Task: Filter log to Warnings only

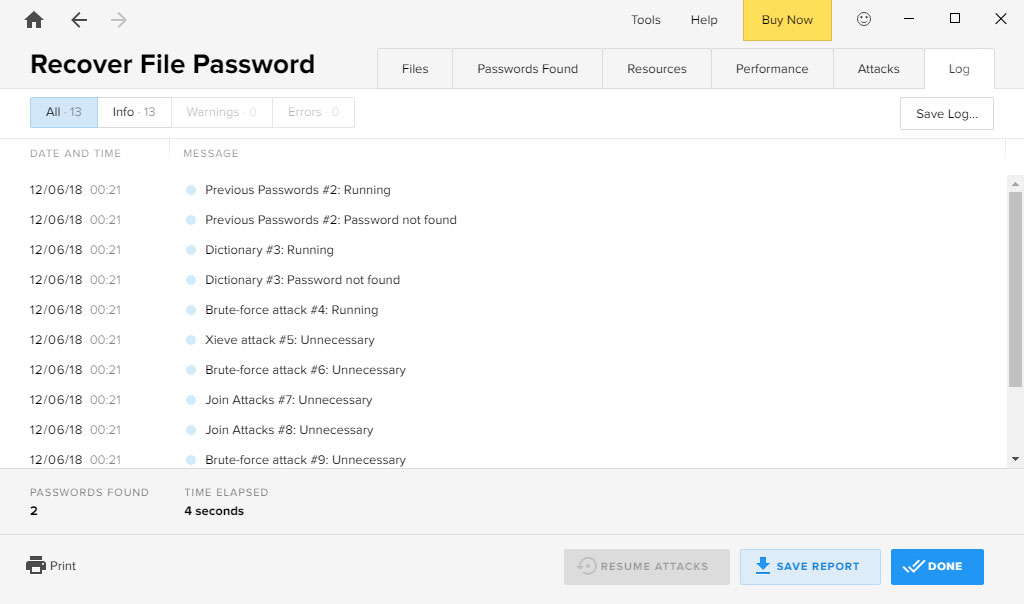Action: coord(221,112)
